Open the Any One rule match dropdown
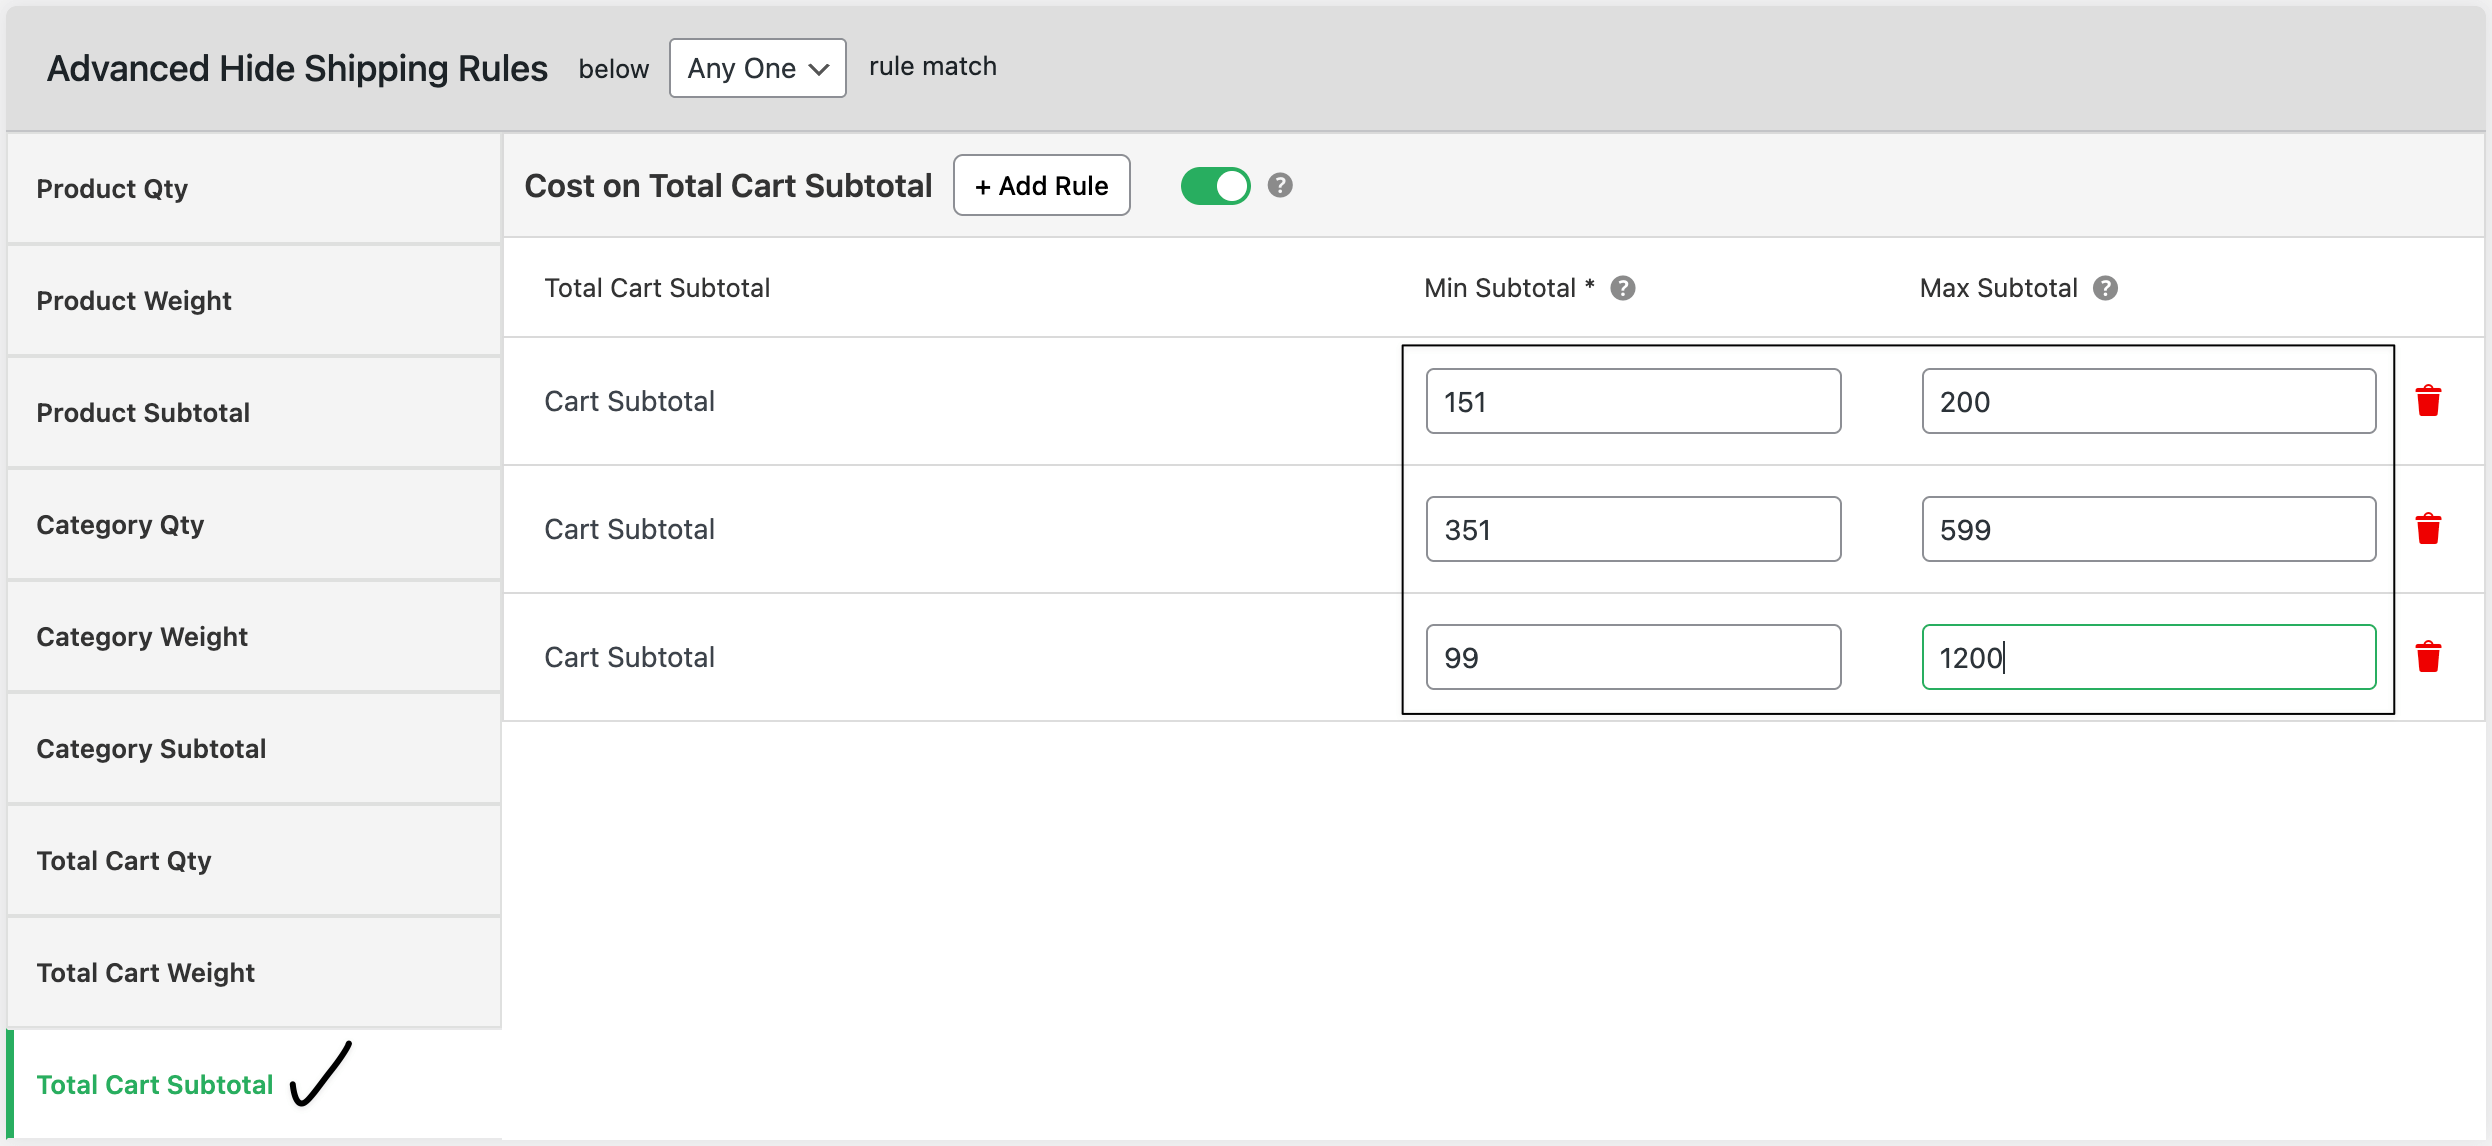This screenshot has width=2492, height=1146. (x=757, y=67)
